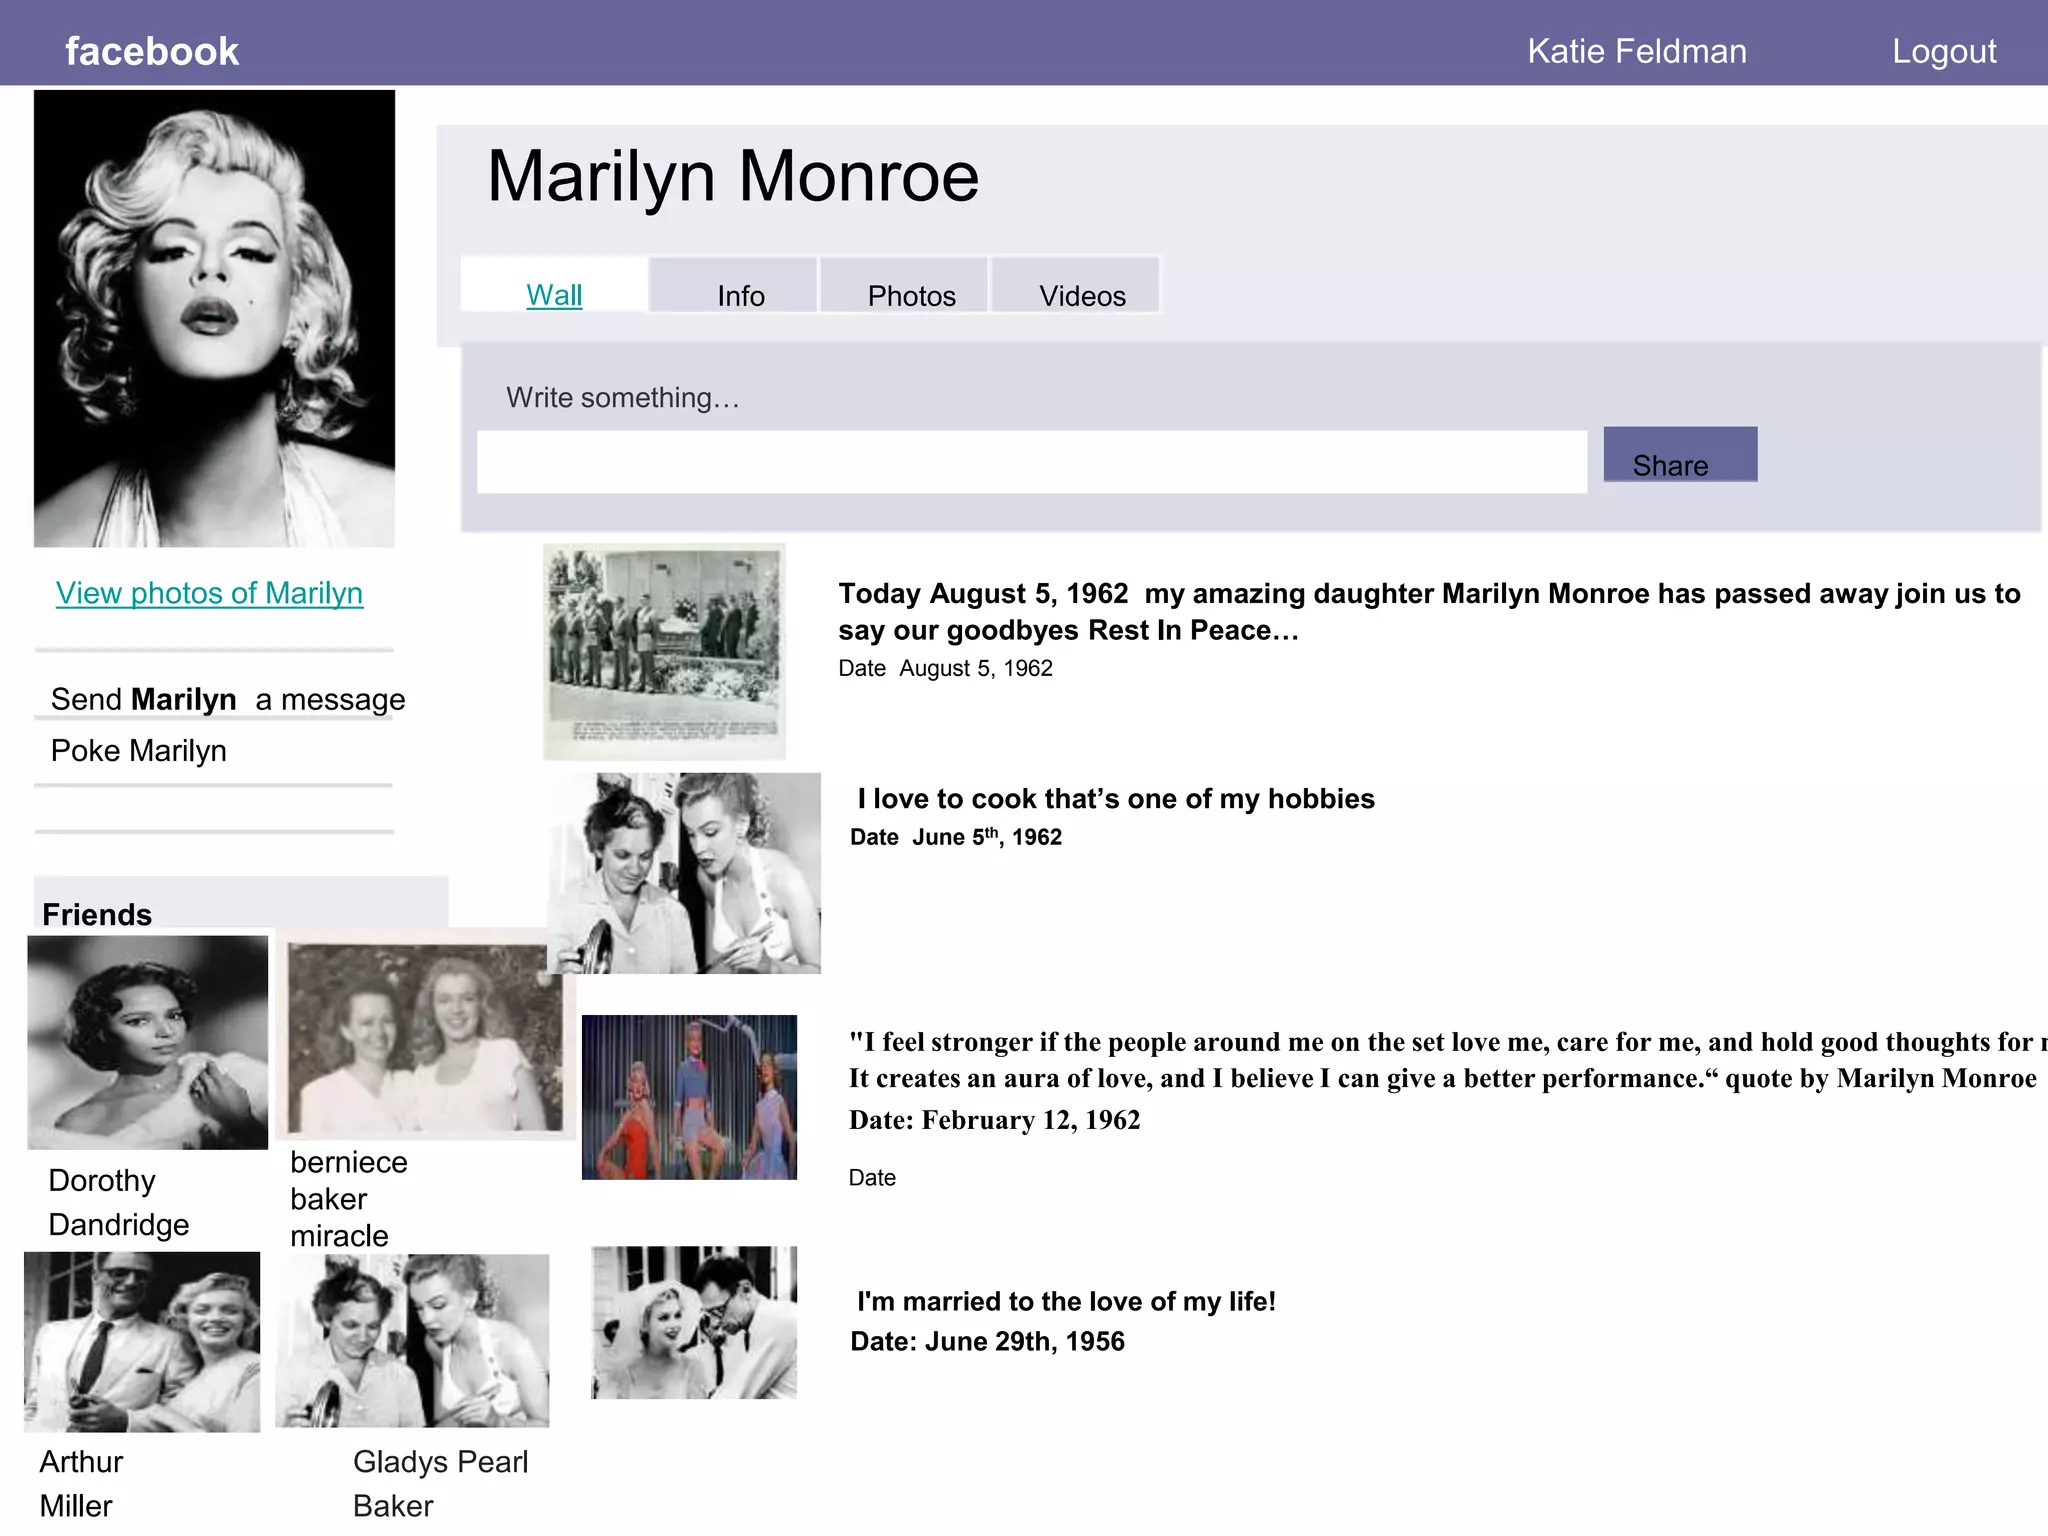Viewport: 2048px width, 1536px height.
Task: Switch to the Wall tab
Action: [x=554, y=295]
